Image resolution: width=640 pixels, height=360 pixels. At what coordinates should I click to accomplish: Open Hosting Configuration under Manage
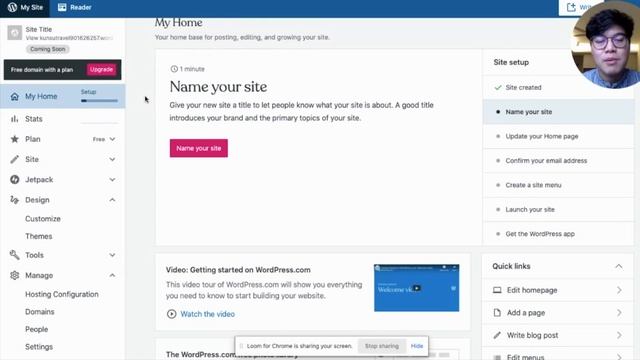tap(62, 294)
